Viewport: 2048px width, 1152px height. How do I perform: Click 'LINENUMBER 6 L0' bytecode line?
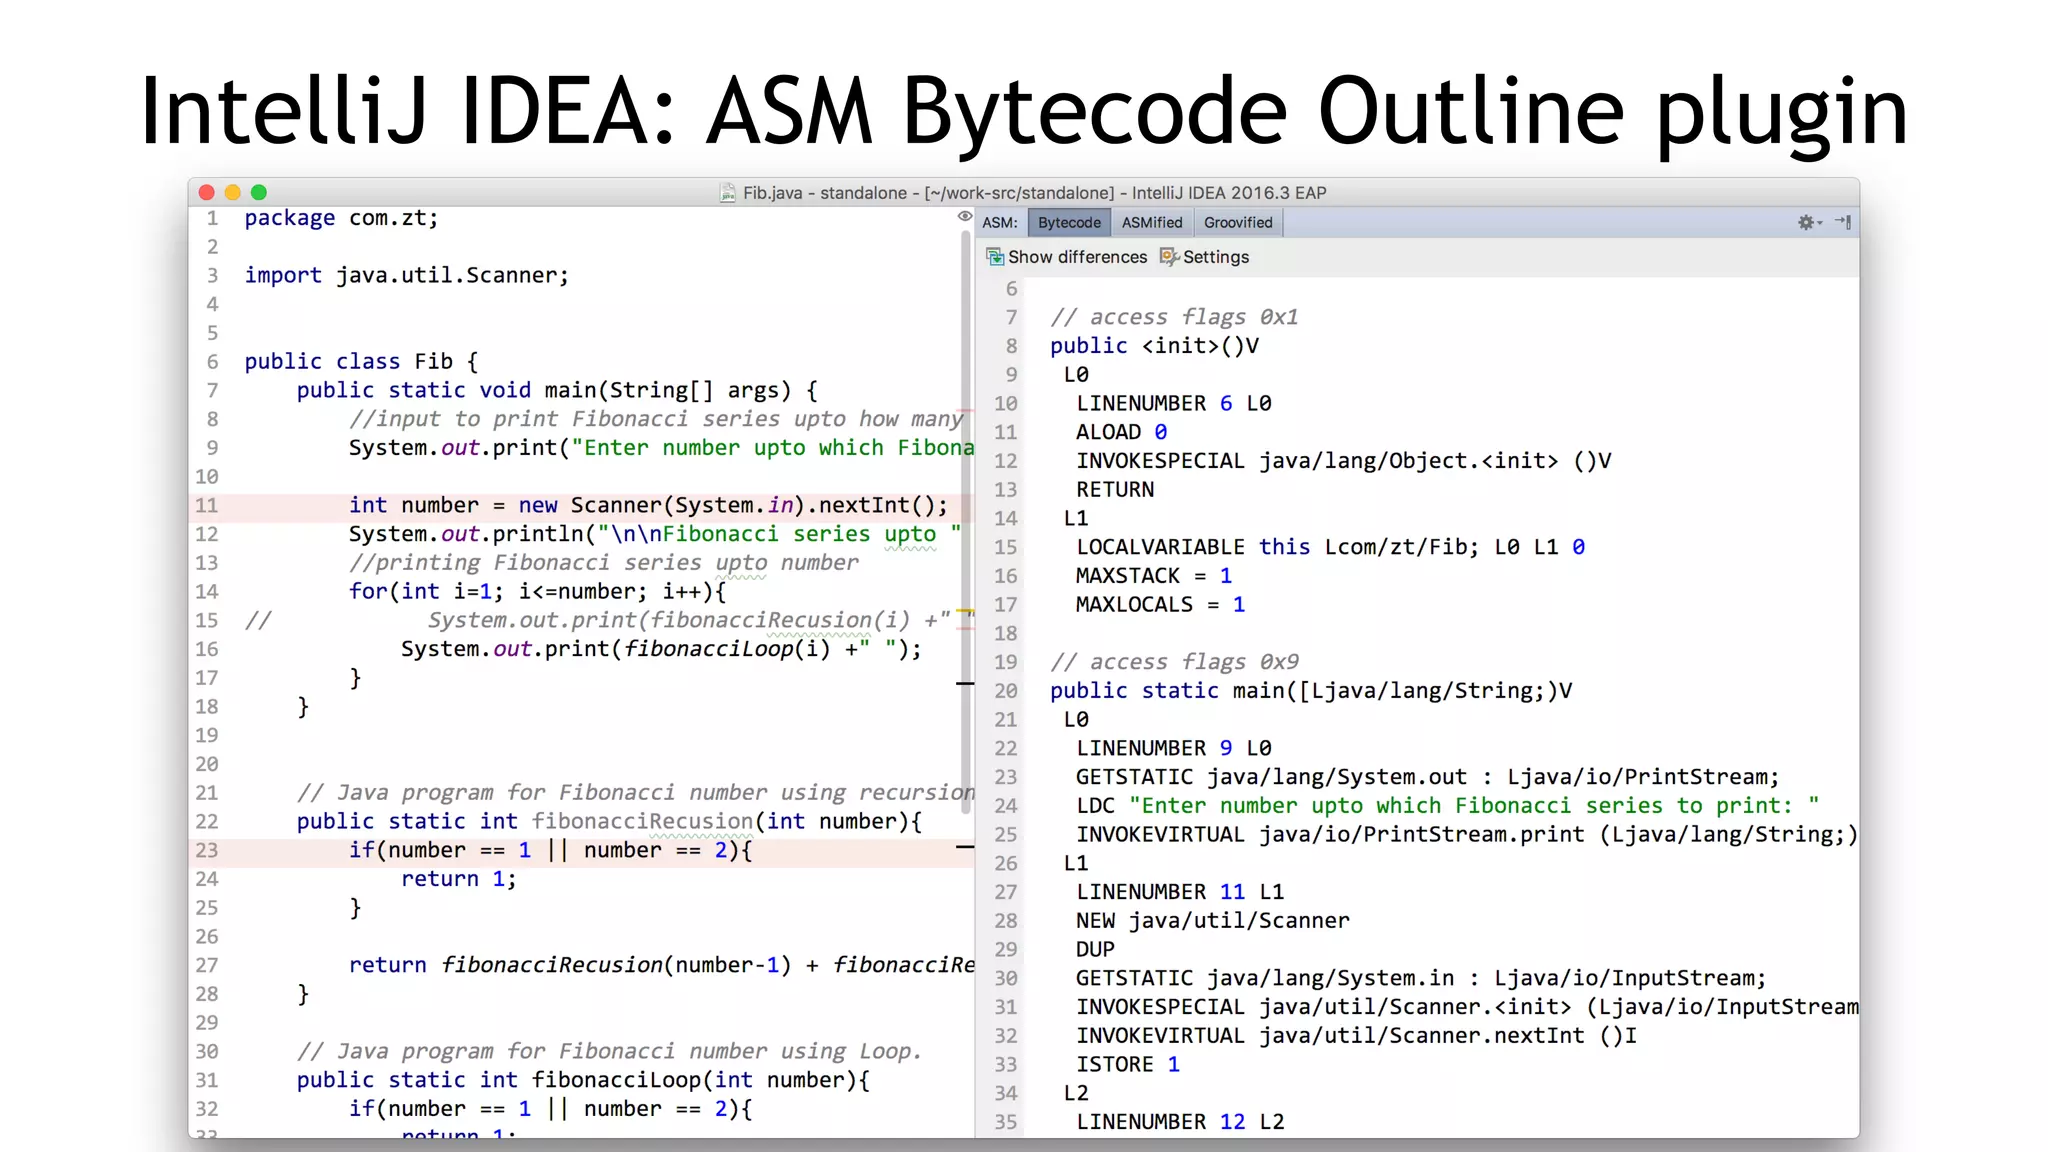(x=1174, y=403)
